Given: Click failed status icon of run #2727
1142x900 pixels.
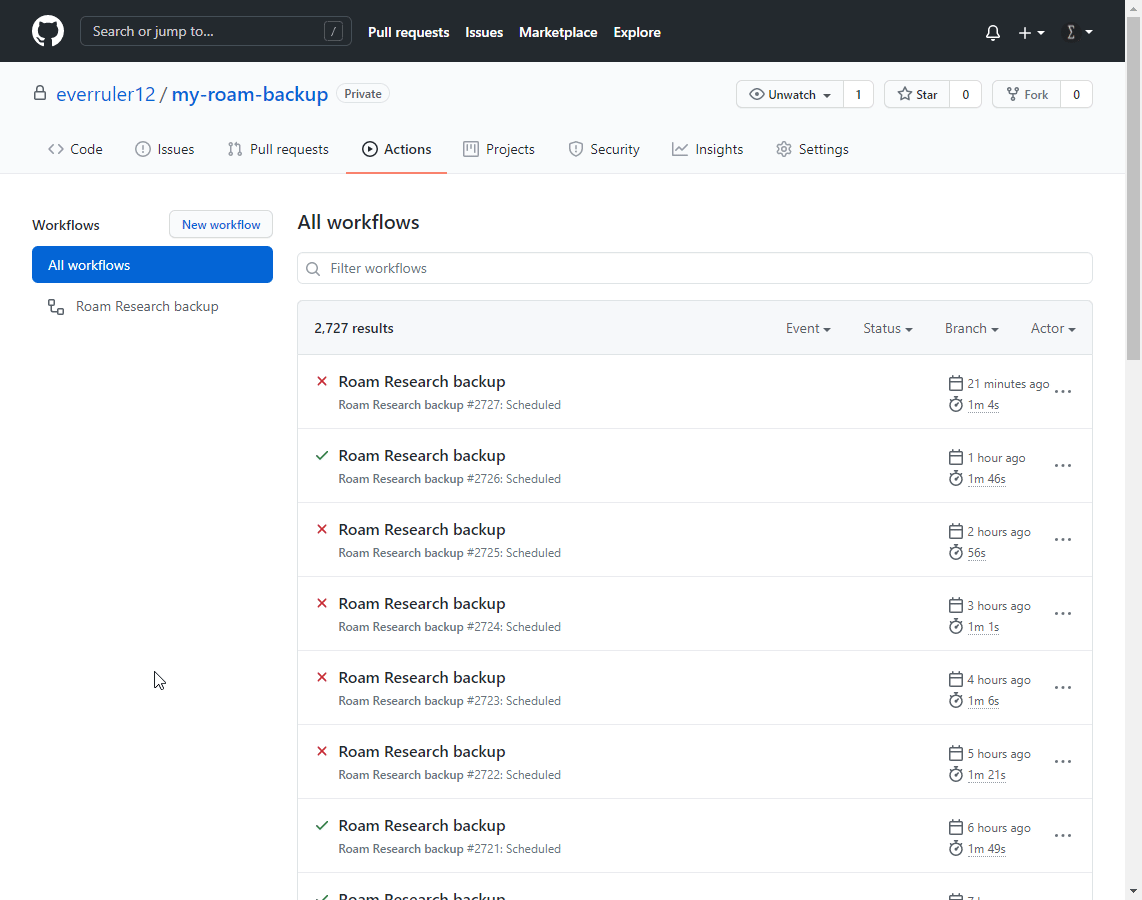Looking at the screenshot, I should (x=322, y=381).
